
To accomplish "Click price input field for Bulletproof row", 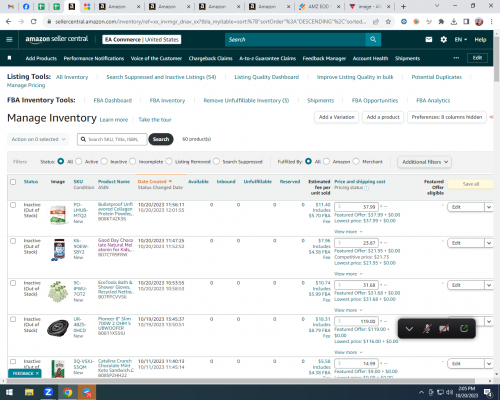I will coord(356,207).
